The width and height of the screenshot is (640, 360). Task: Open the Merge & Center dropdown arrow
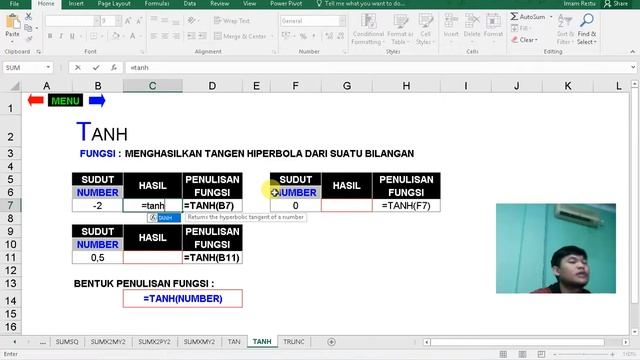(x=272, y=36)
